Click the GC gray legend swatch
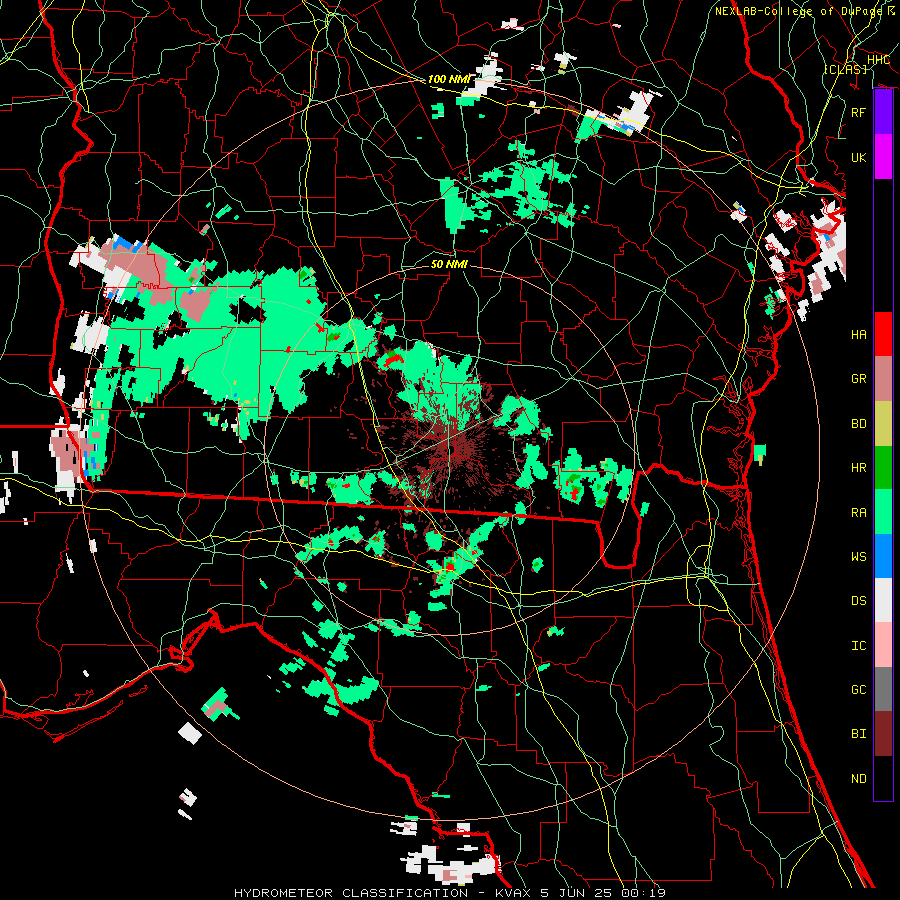Screen dimensions: 900x900 pos(883,689)
